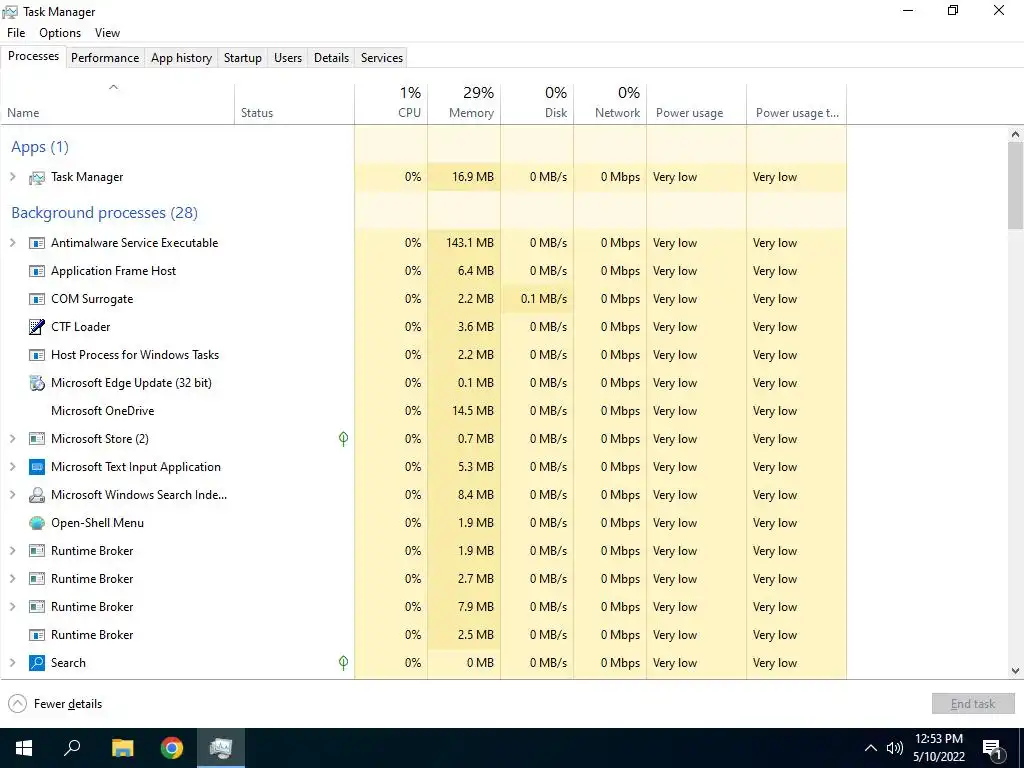
Task: Open the volume speaker tray icon
Action: click(x=895, y=748)
